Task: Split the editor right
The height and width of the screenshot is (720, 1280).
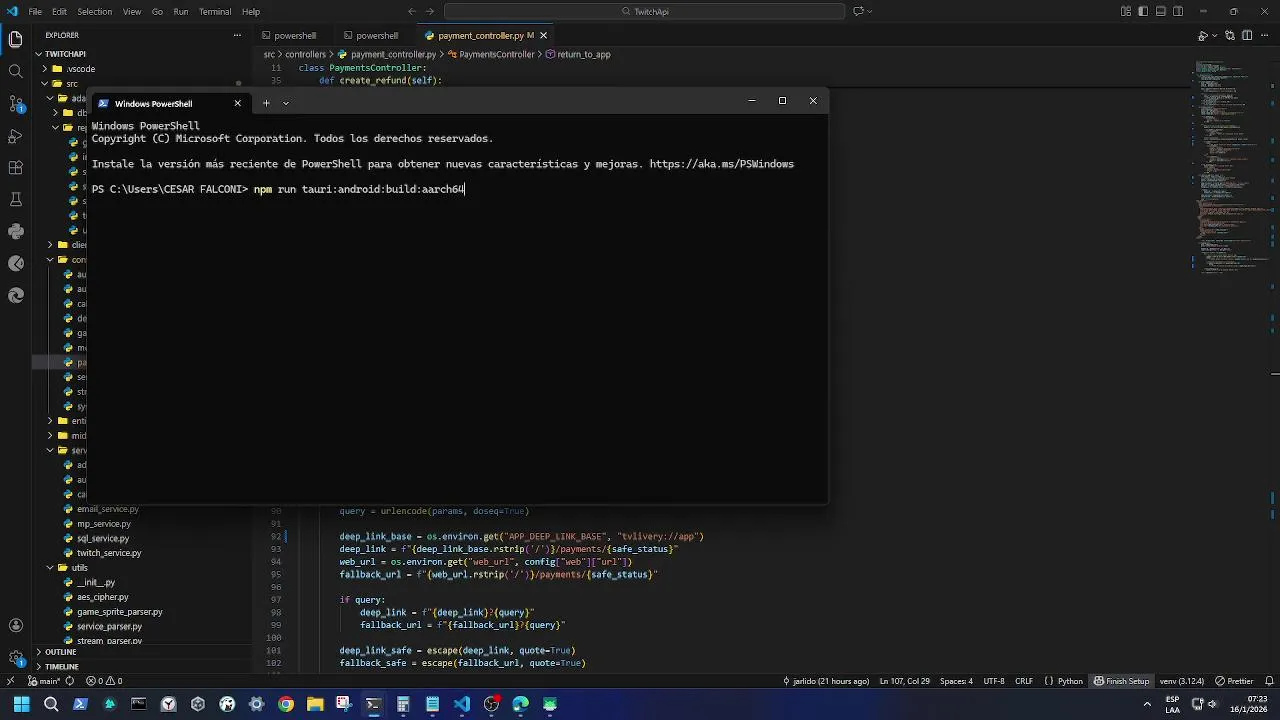Action: tap(1247, 35)
